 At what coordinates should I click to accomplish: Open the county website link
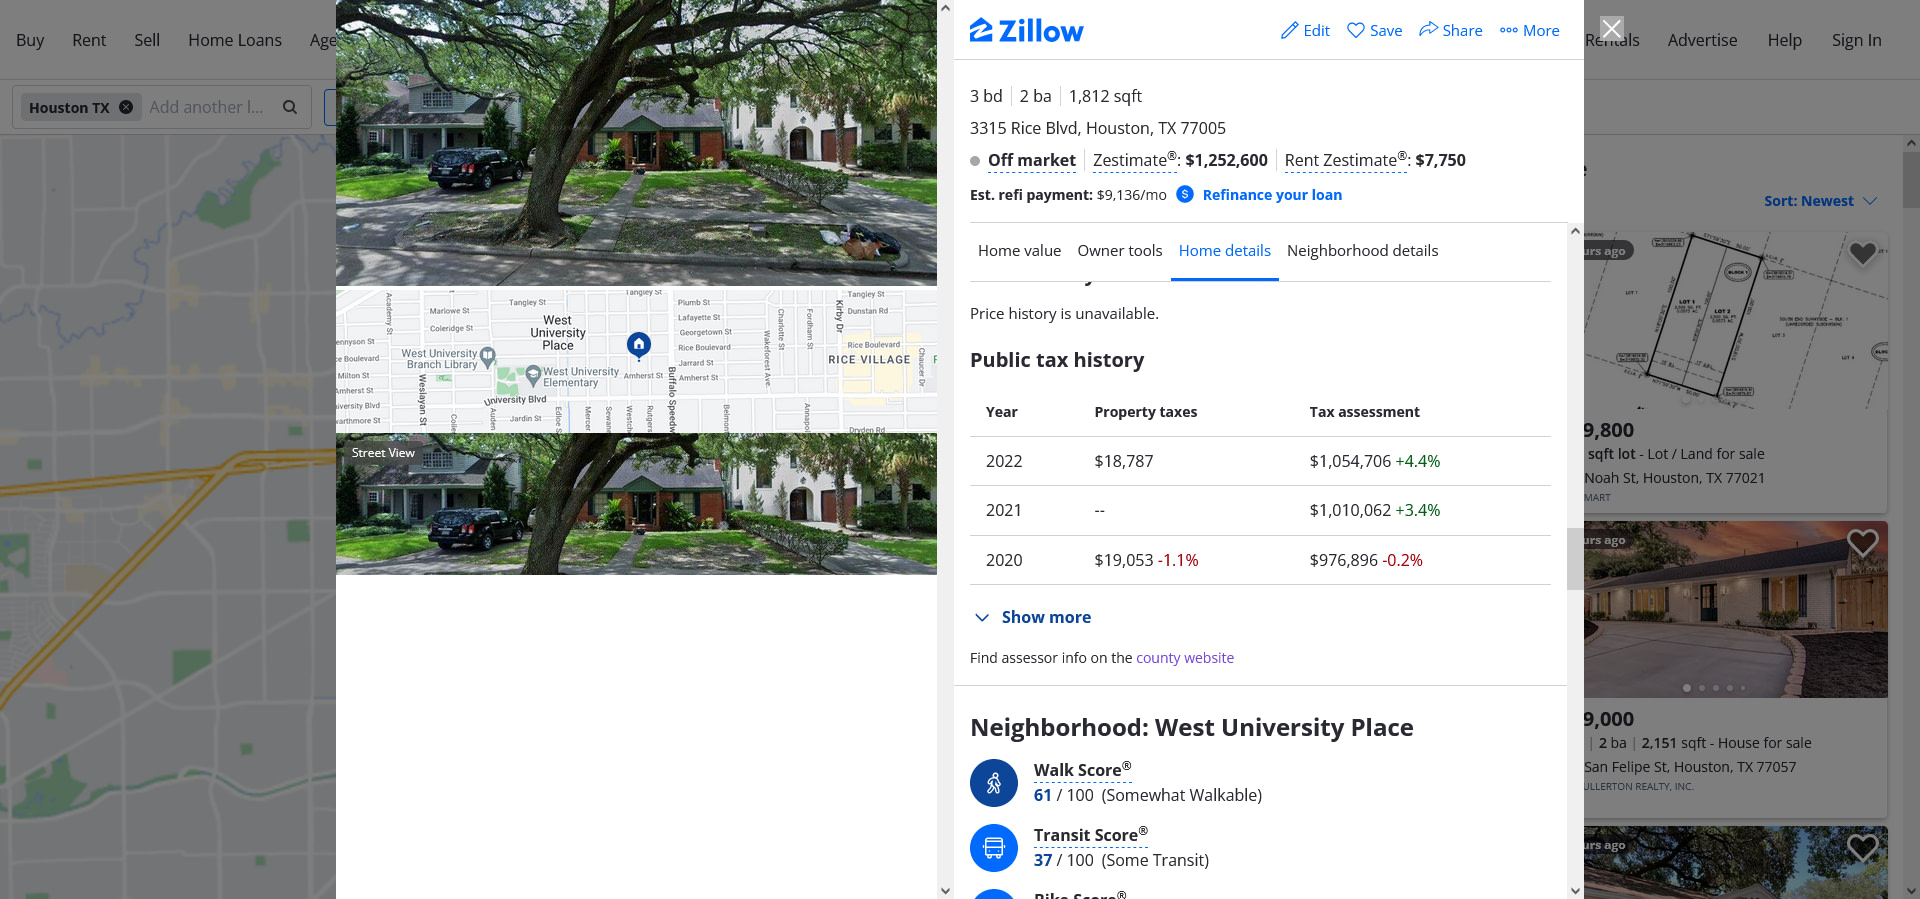pyautogui.click(x=1185, y=658)
